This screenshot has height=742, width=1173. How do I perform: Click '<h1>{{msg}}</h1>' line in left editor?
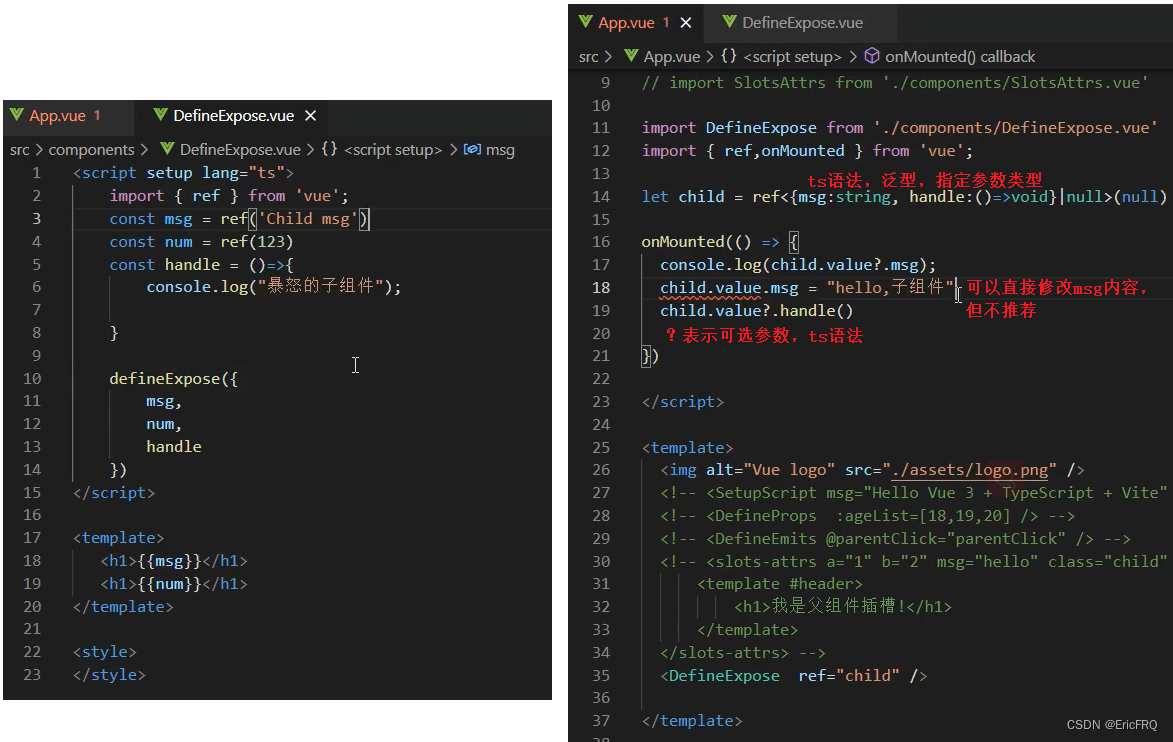[x=174, y=561]
